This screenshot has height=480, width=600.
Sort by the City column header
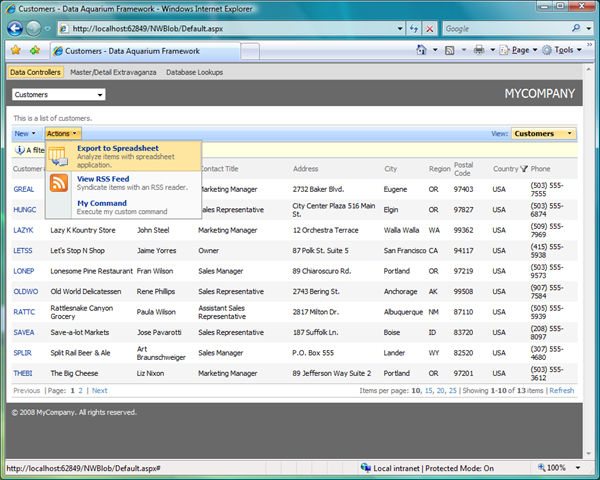point(391,169)
